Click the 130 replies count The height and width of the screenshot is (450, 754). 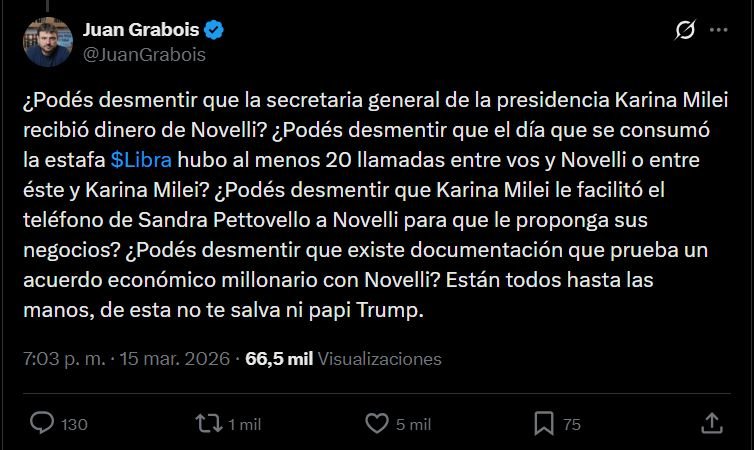pos(74,424)
